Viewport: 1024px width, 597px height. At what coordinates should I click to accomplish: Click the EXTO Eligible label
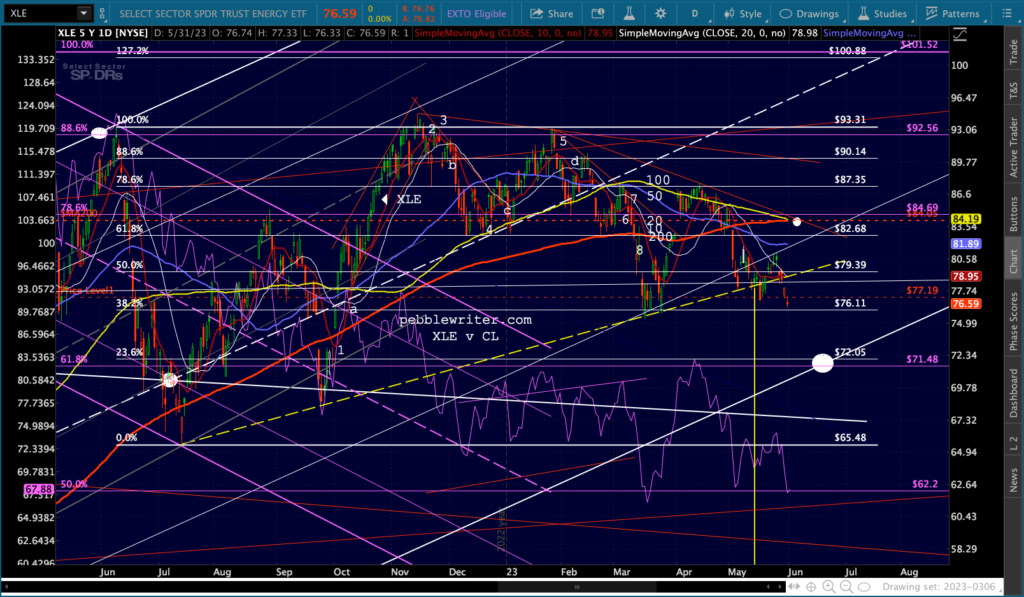pyautogui.click(x=476, y=14)
